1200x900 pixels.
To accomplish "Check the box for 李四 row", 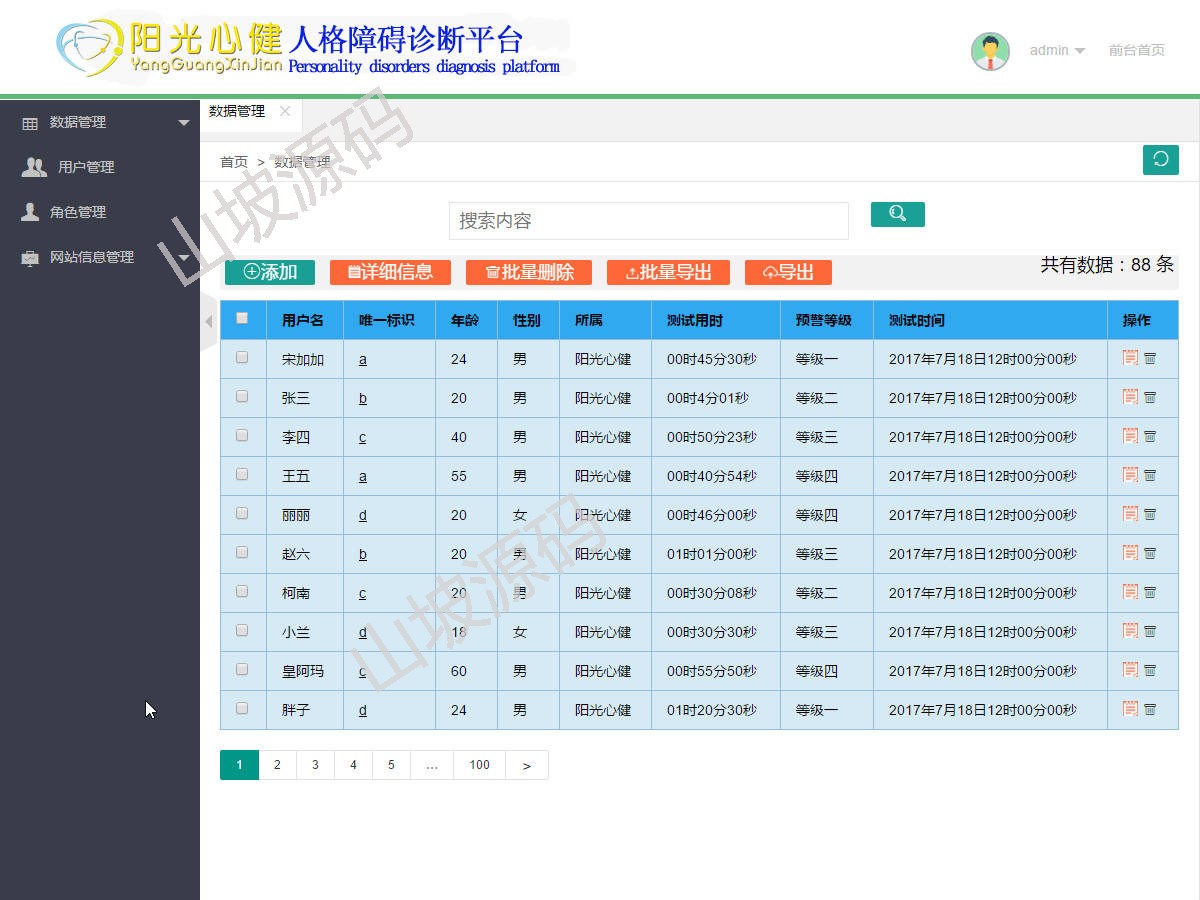I will click(242, 436).
